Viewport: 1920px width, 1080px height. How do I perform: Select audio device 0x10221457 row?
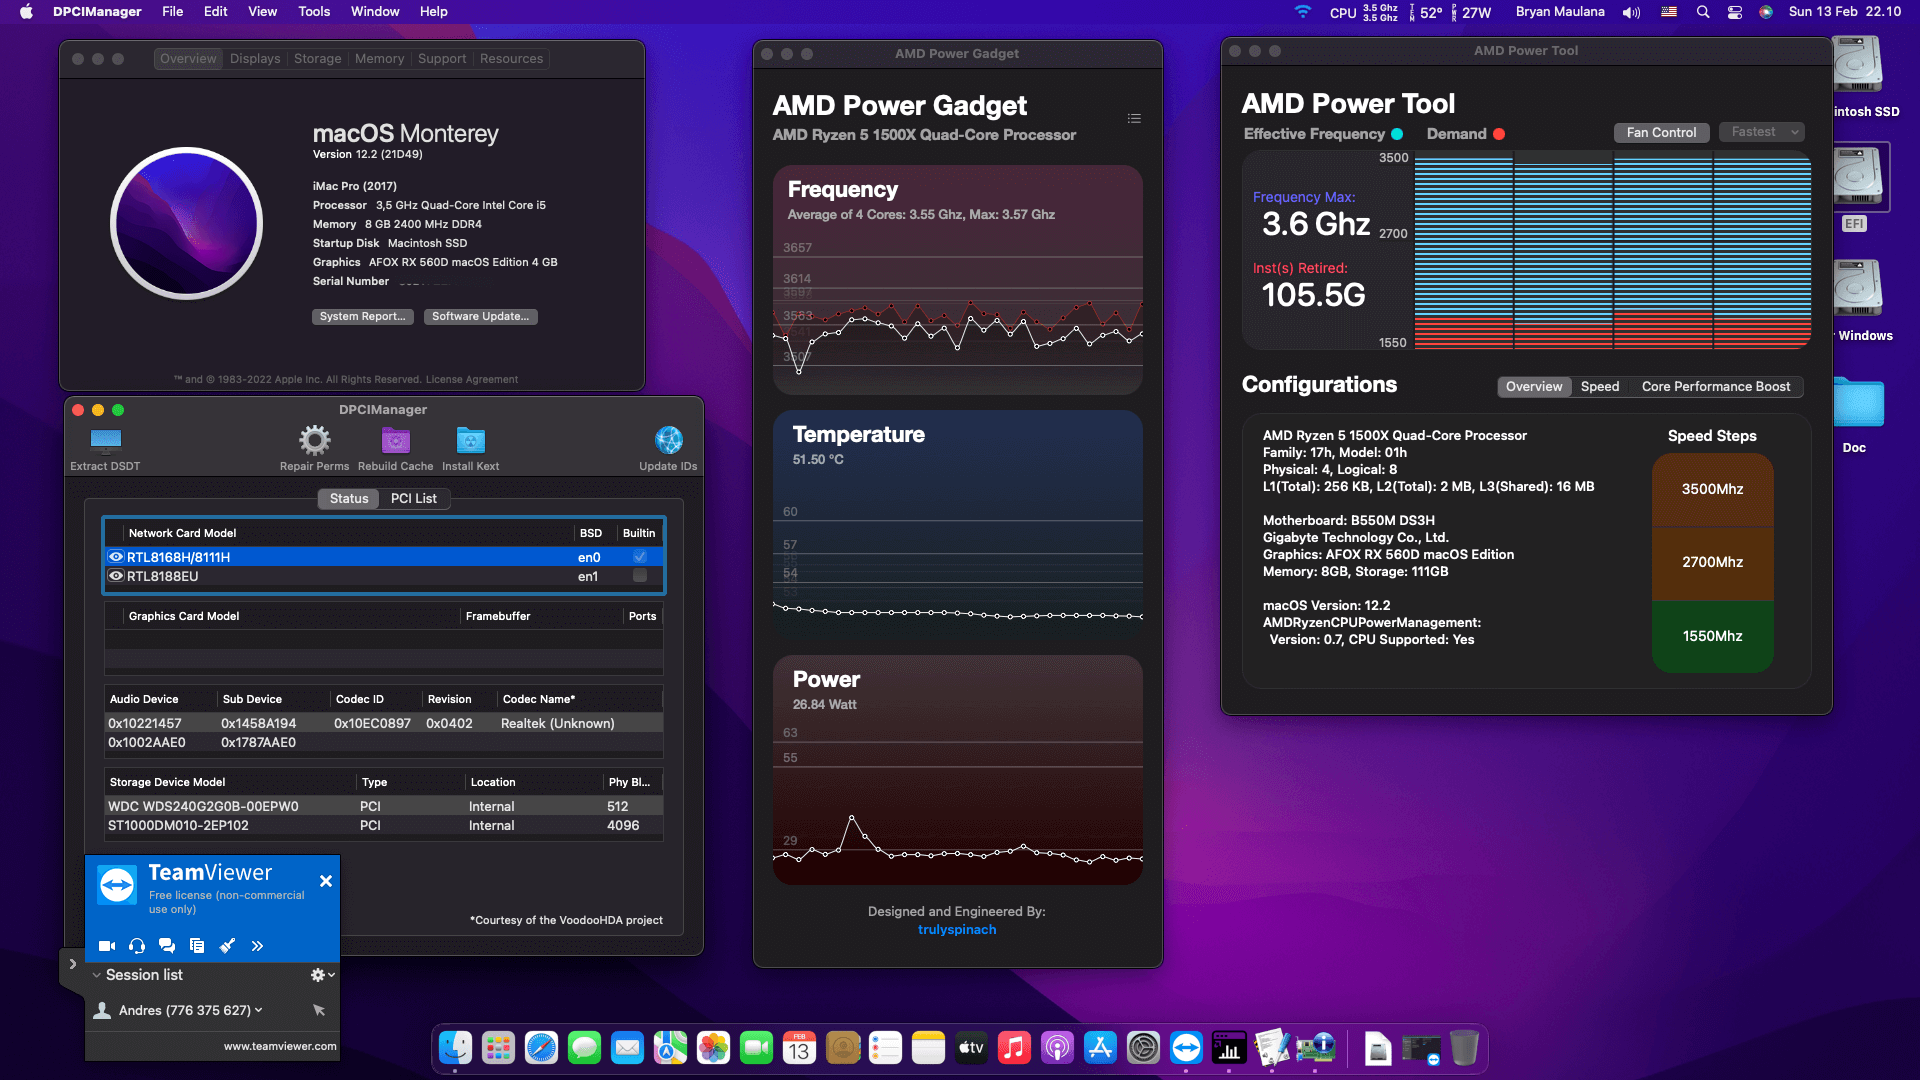point(384,723)
